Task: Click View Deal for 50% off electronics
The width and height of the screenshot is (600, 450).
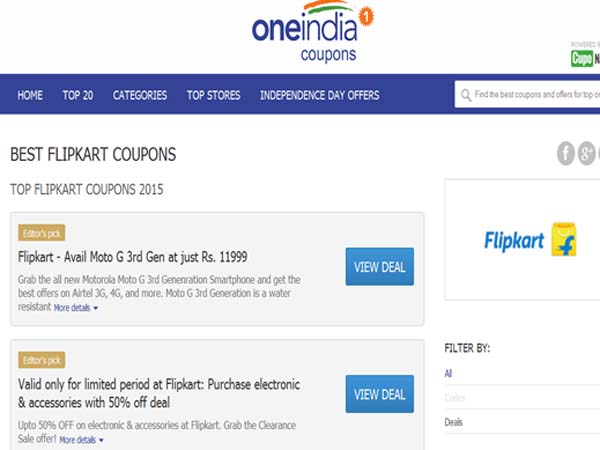Action: pos(379,394)
